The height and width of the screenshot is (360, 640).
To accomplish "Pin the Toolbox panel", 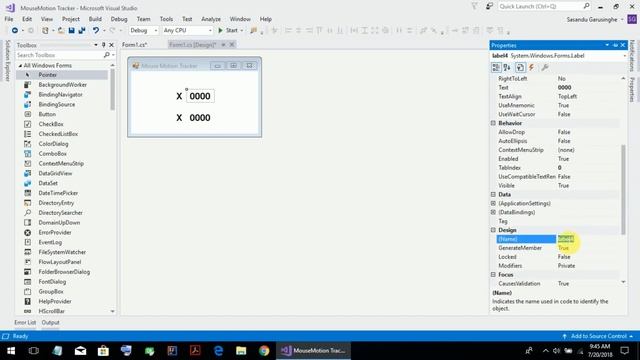I will coord(104,45).
